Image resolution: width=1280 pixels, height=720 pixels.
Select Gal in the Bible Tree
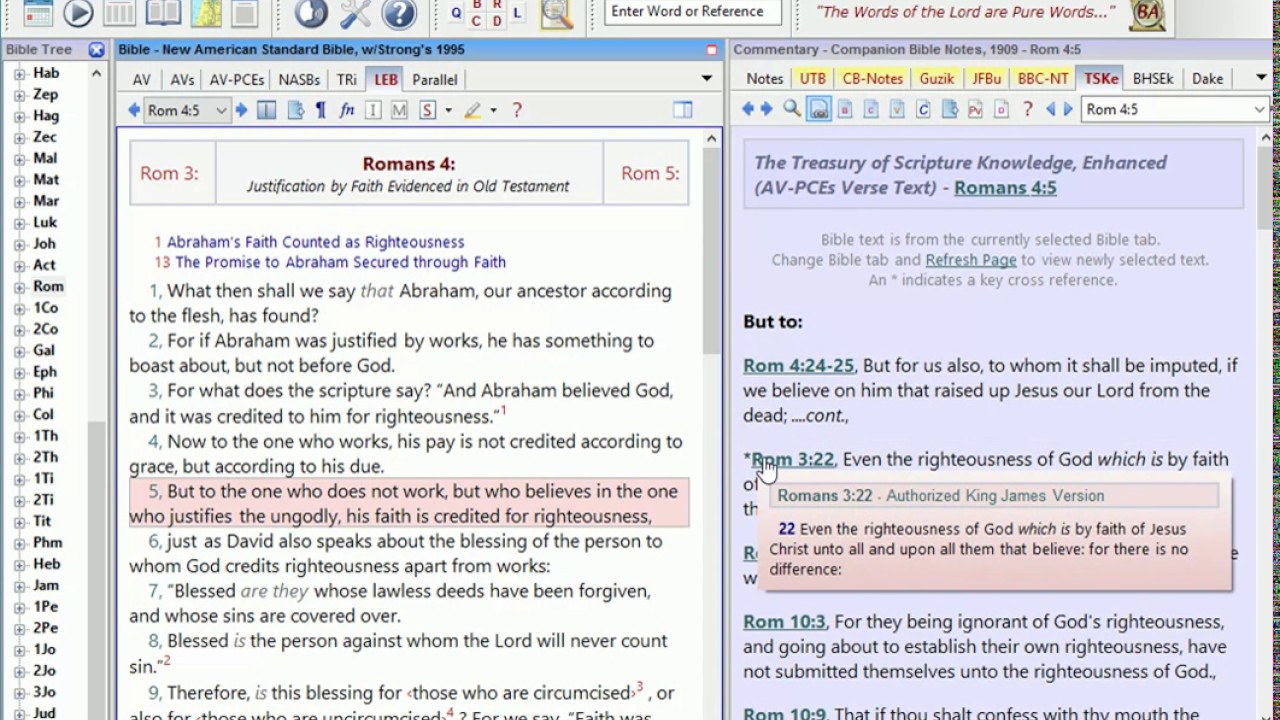point(44,350)
